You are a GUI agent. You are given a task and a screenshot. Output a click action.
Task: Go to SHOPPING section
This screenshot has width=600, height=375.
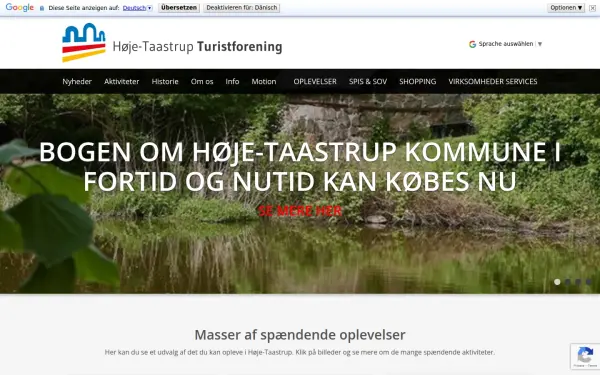(x=417, y=82)
